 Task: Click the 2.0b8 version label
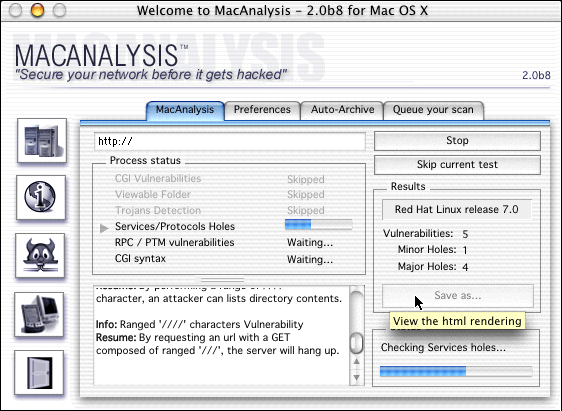536,75
